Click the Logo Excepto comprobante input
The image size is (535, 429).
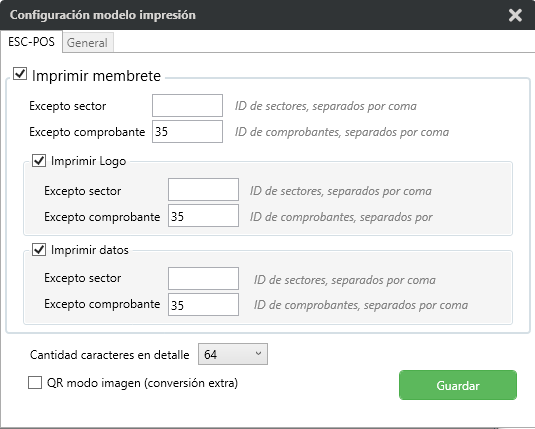coord(203,215)
